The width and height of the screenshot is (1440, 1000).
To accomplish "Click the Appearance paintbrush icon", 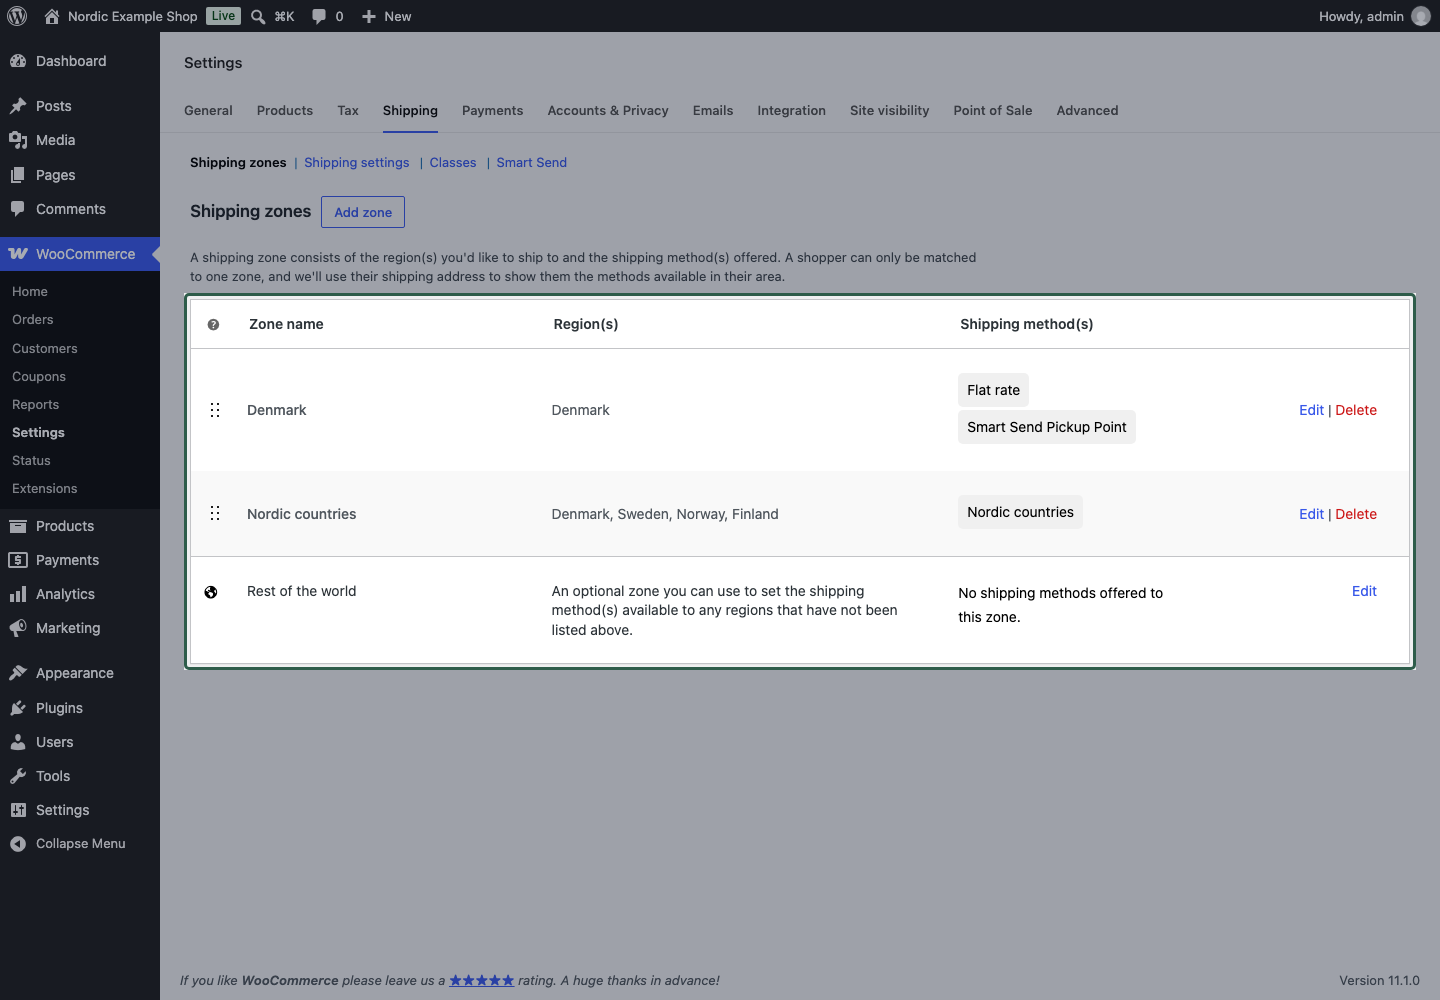I will coord(18,673).
